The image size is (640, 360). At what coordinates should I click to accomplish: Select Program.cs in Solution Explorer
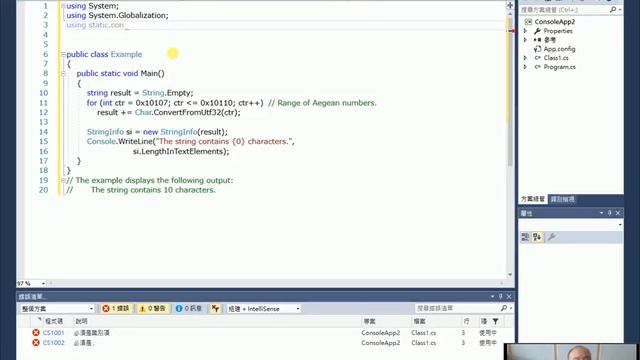pyautogui.click(x=559, y=67)
